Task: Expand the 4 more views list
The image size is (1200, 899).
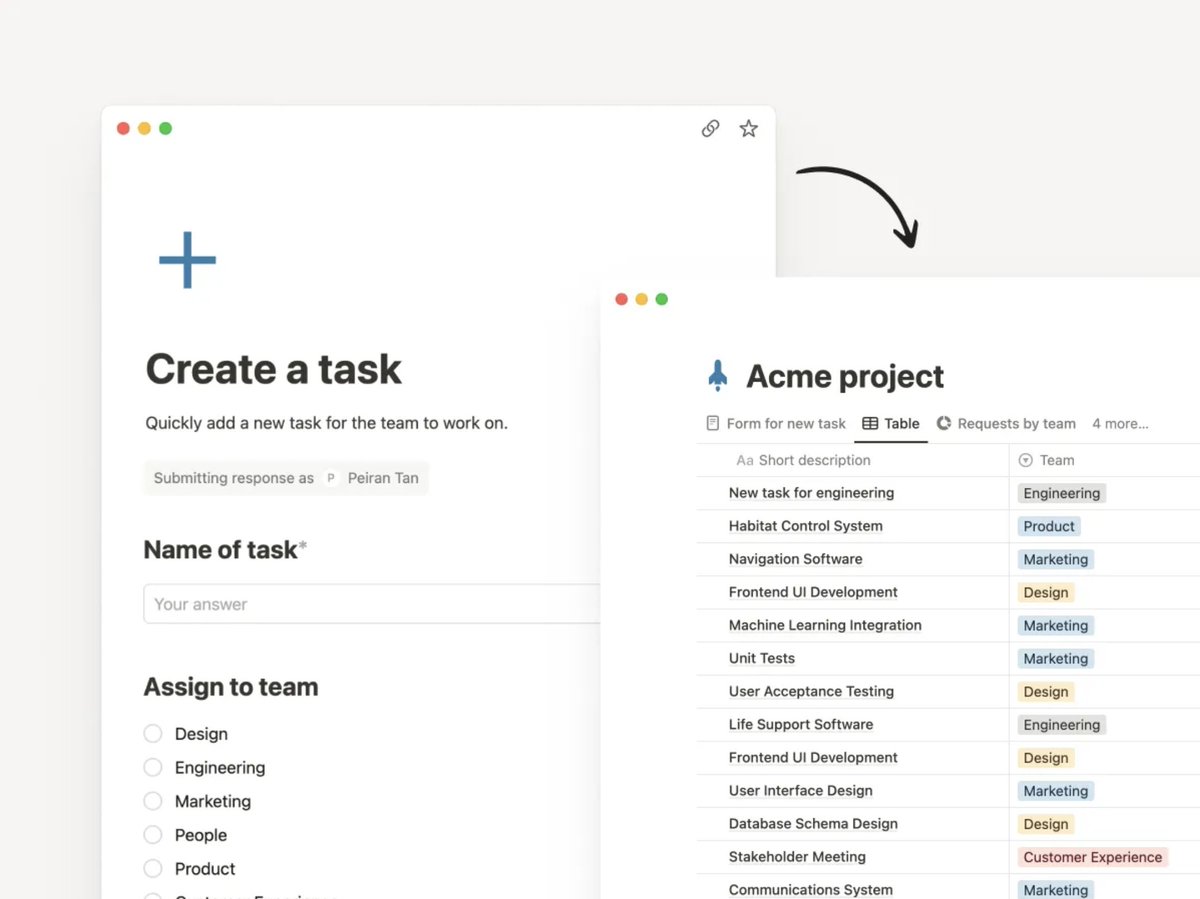Action: tap(1119, 423)
